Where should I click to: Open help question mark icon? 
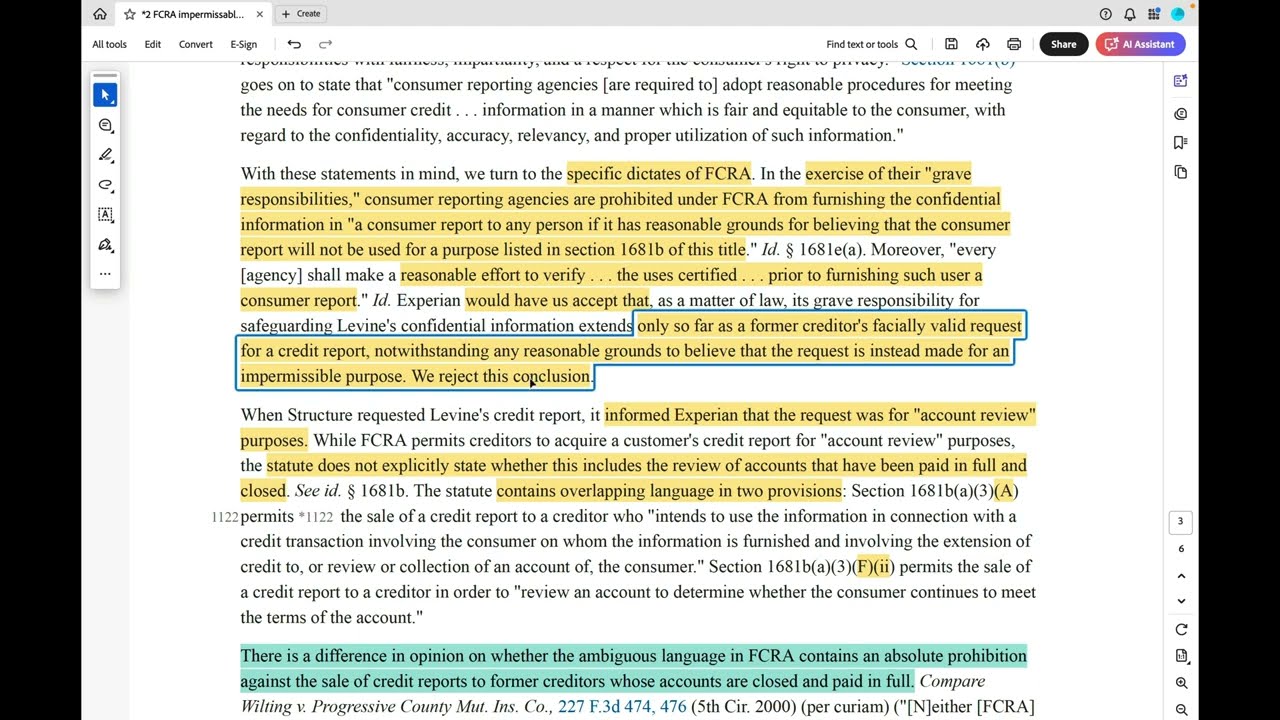1105,14
